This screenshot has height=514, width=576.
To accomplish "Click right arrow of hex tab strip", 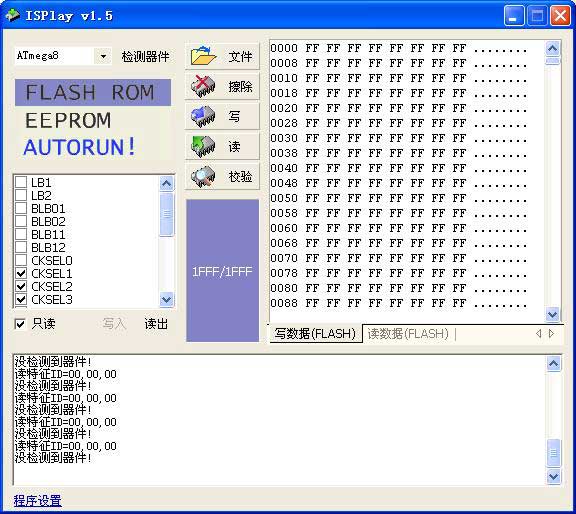I will (551, 334).
